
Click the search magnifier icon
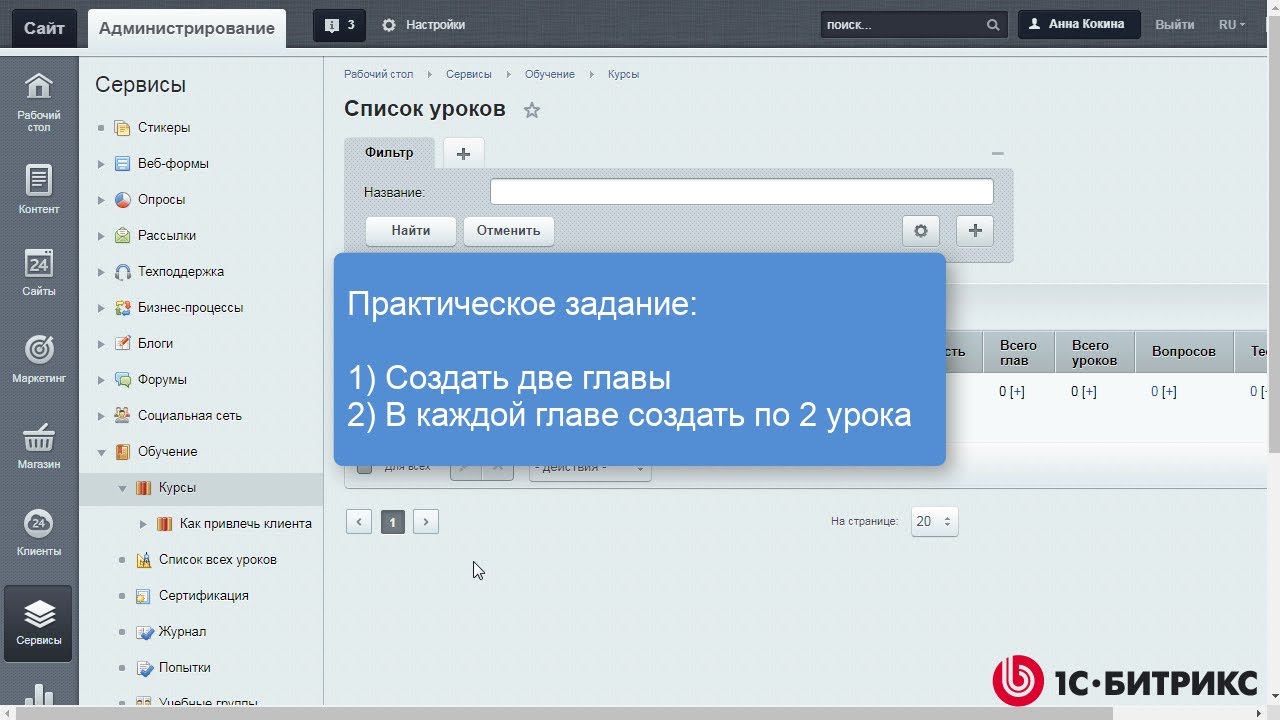pyautogui.click(x=993, y=25)
